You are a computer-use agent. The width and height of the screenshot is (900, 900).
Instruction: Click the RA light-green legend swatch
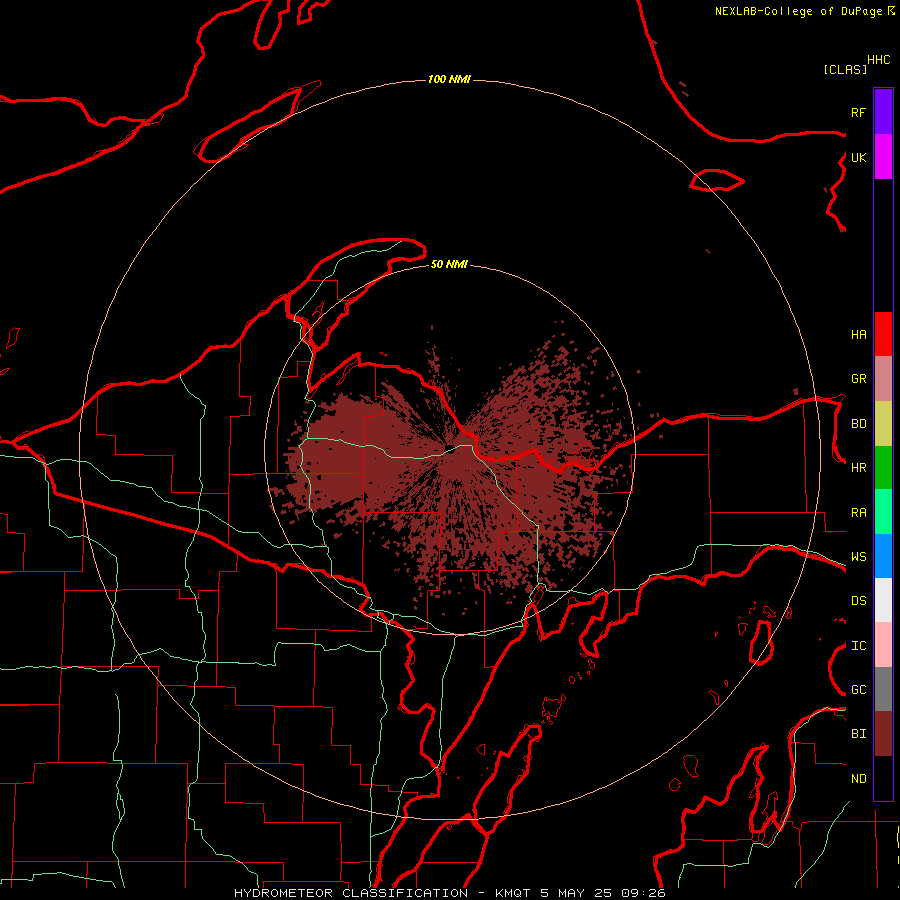tap(883, 512)
